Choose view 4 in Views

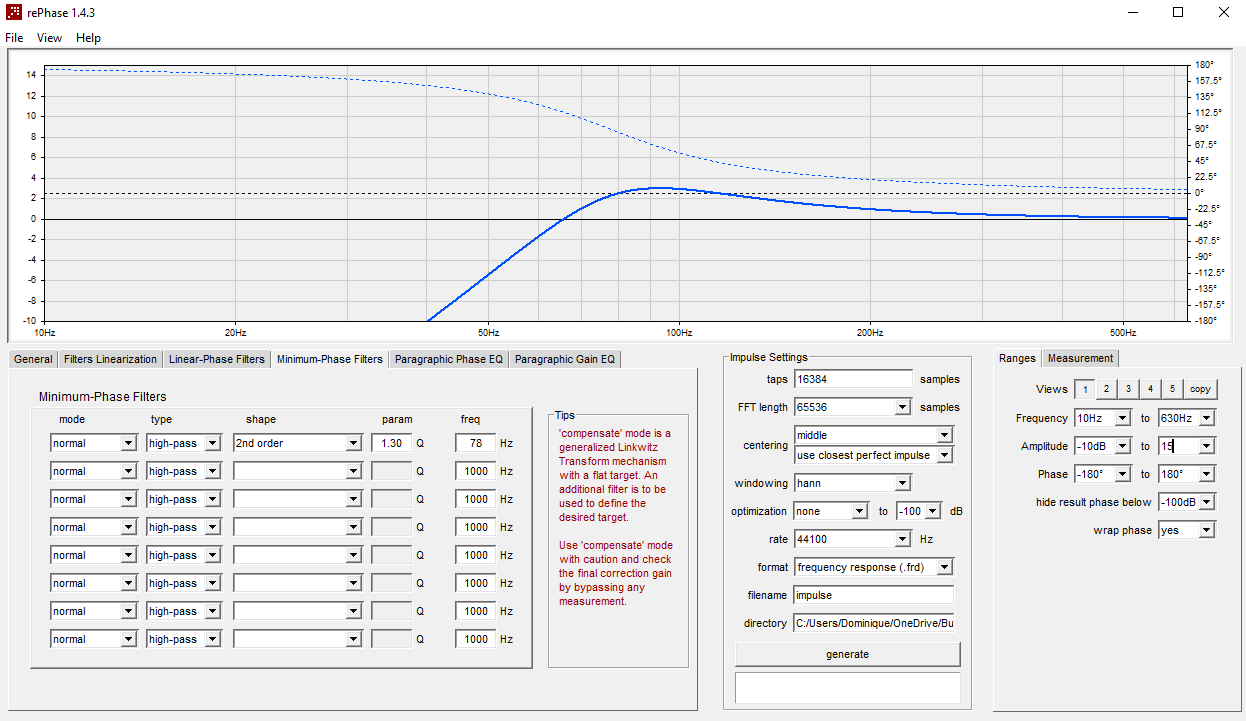coord(1150,389)
